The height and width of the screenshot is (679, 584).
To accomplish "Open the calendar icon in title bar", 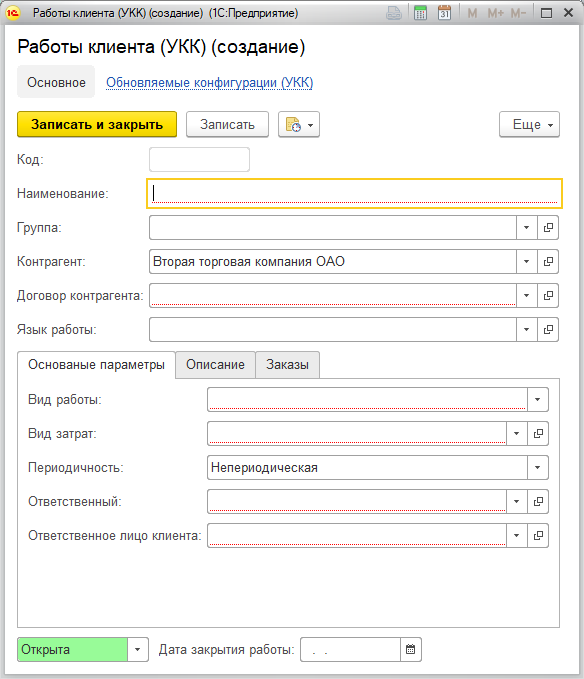I will 444,13.
